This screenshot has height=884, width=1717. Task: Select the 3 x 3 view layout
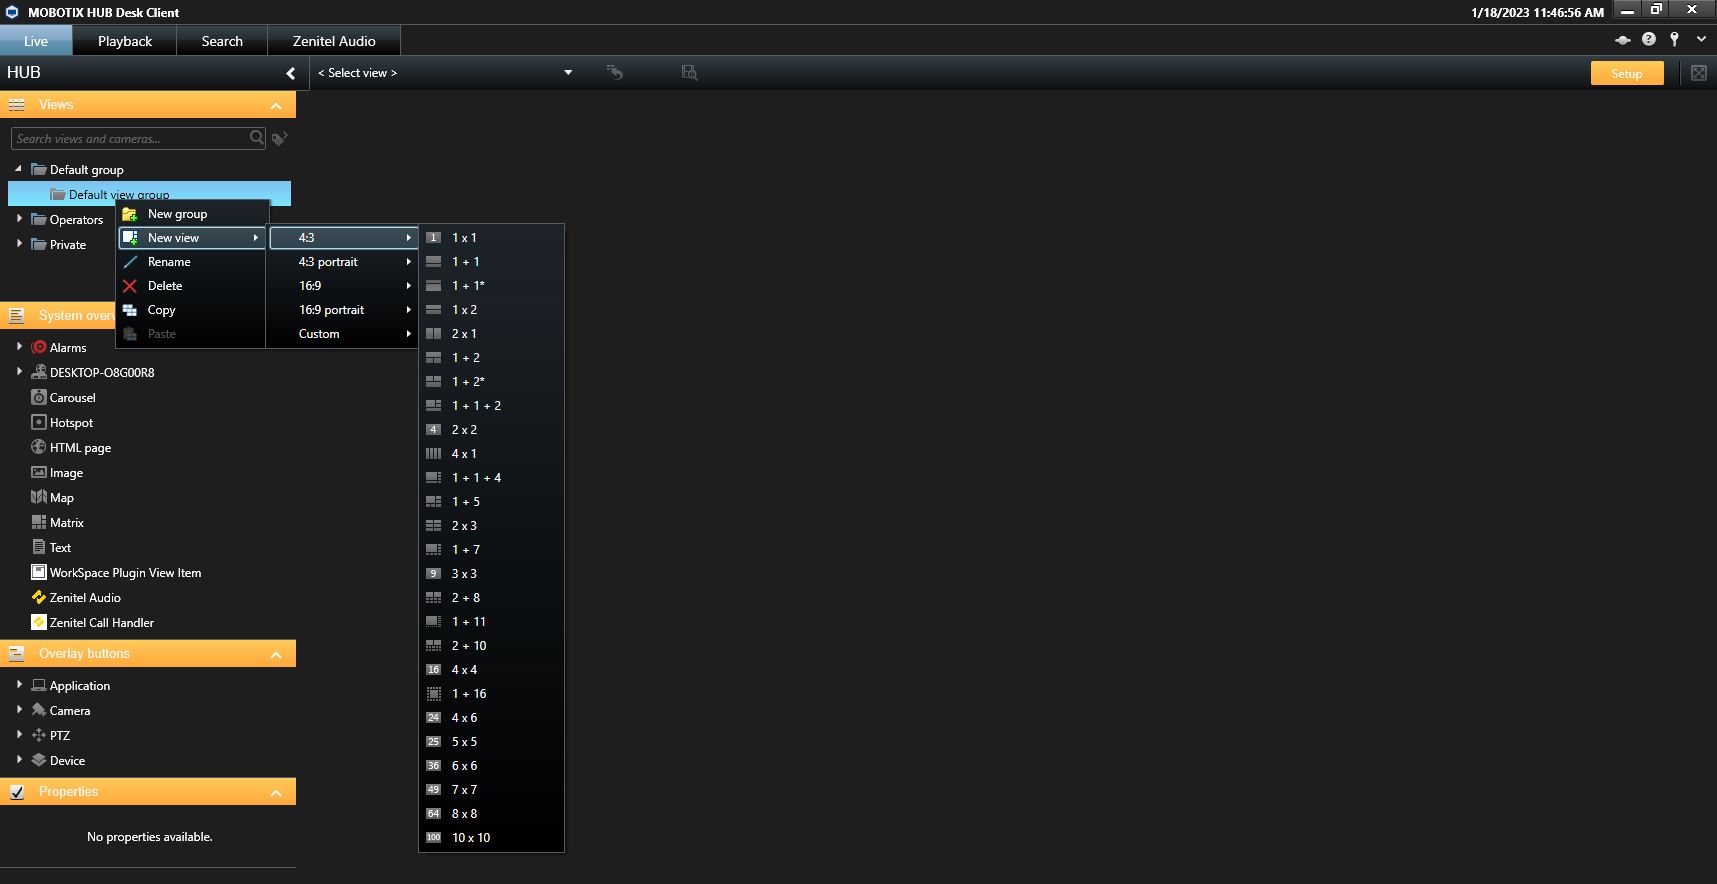pos(464,574)
